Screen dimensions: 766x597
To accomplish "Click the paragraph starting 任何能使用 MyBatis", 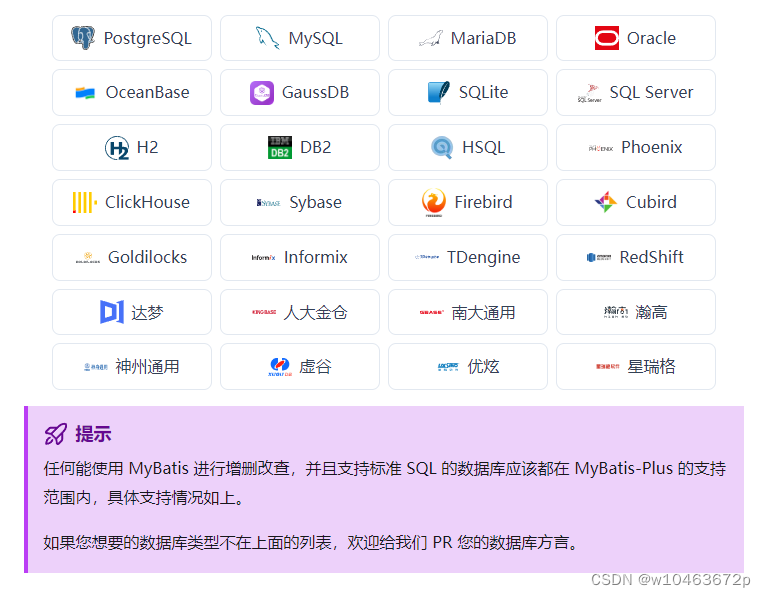I will (384, 483).
